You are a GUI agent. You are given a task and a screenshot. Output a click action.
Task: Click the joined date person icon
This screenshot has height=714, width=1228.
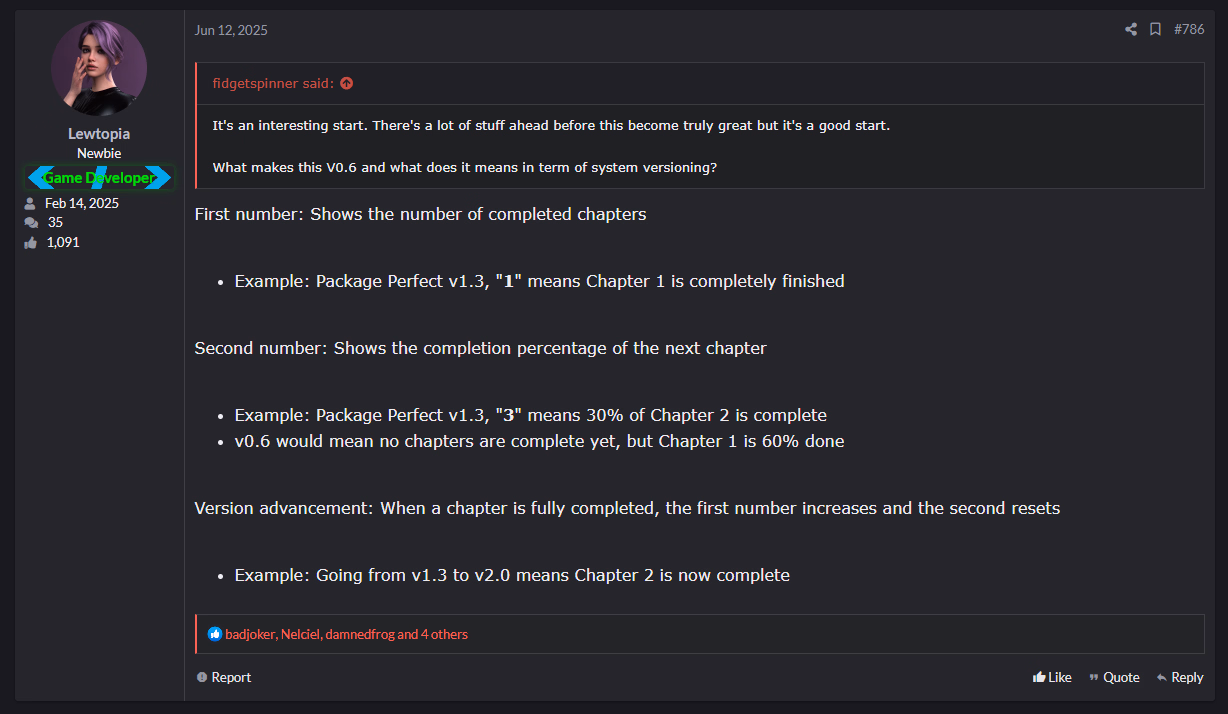click(x=31, y=203)
